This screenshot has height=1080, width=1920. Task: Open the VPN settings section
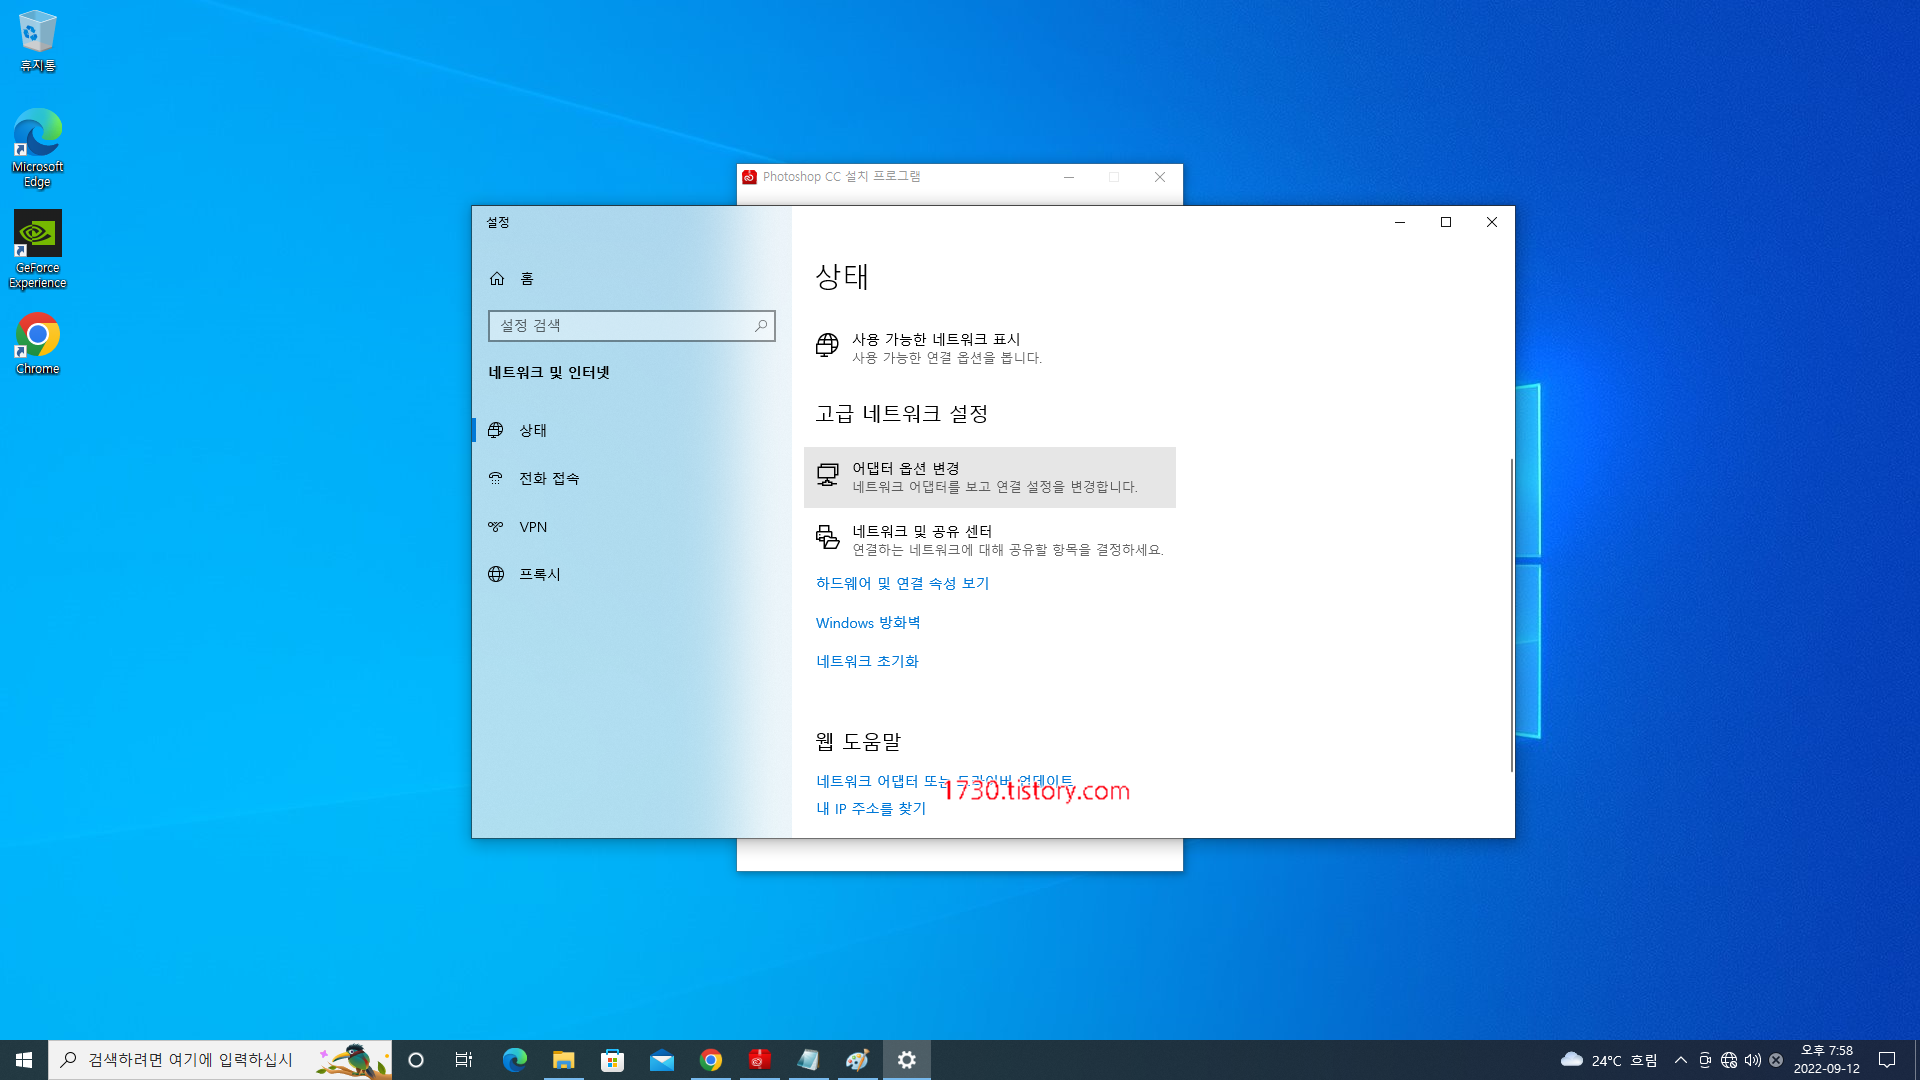(x=532, y=527)
